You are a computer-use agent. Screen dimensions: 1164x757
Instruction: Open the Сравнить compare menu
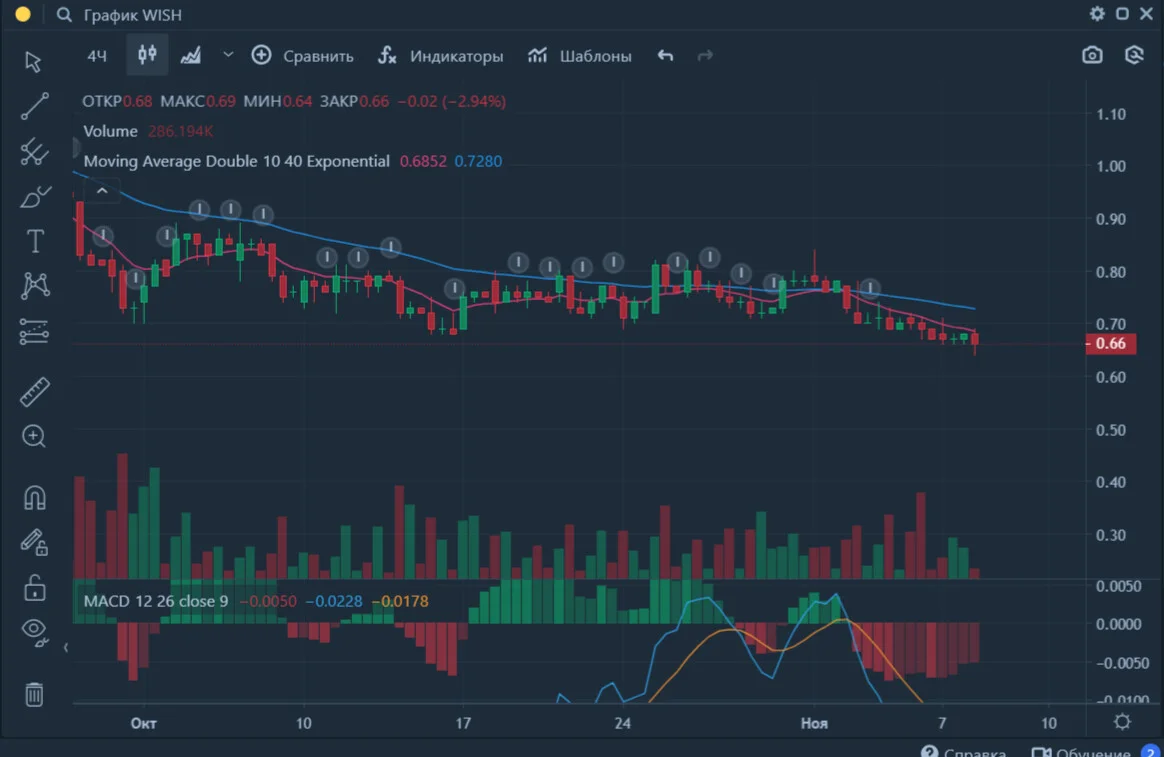pos(303,56)
